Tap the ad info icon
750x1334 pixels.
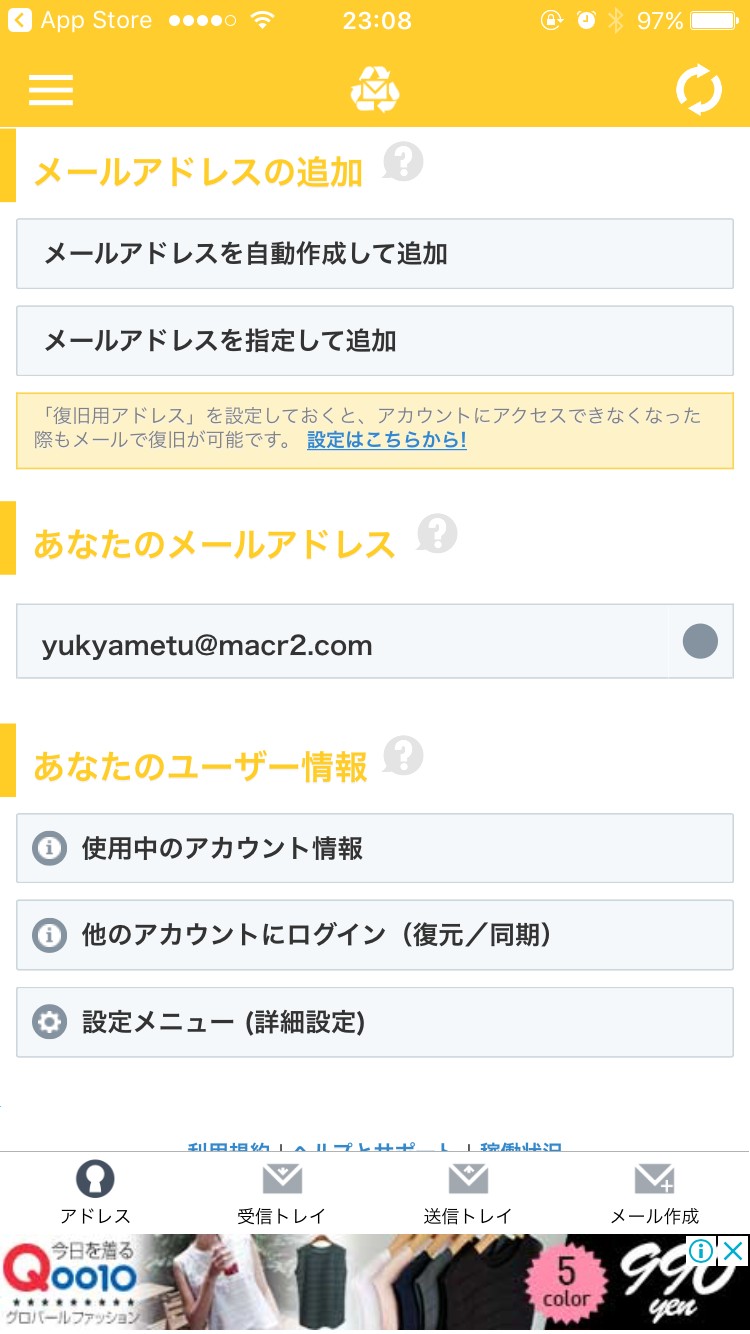click(701, 1250)
